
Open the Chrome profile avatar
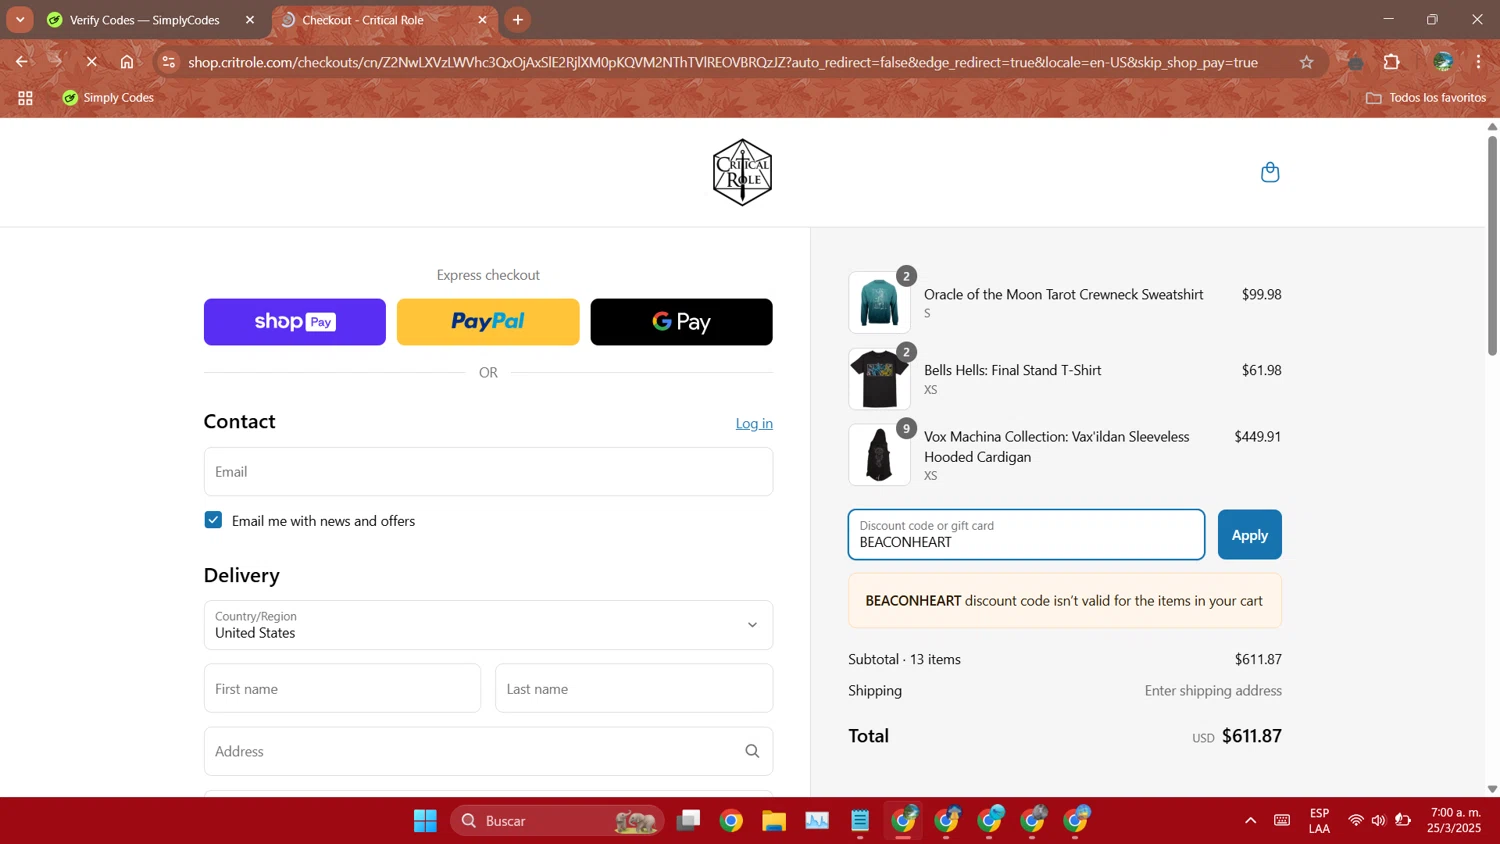point(1442,62)
